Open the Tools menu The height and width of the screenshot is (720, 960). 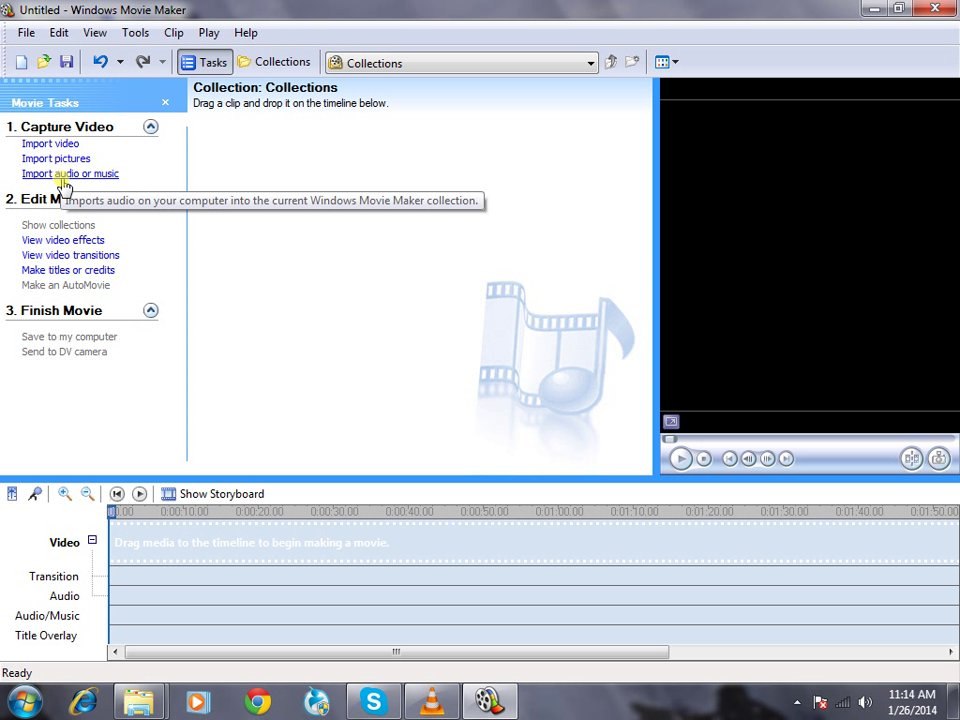pos(135,33)
